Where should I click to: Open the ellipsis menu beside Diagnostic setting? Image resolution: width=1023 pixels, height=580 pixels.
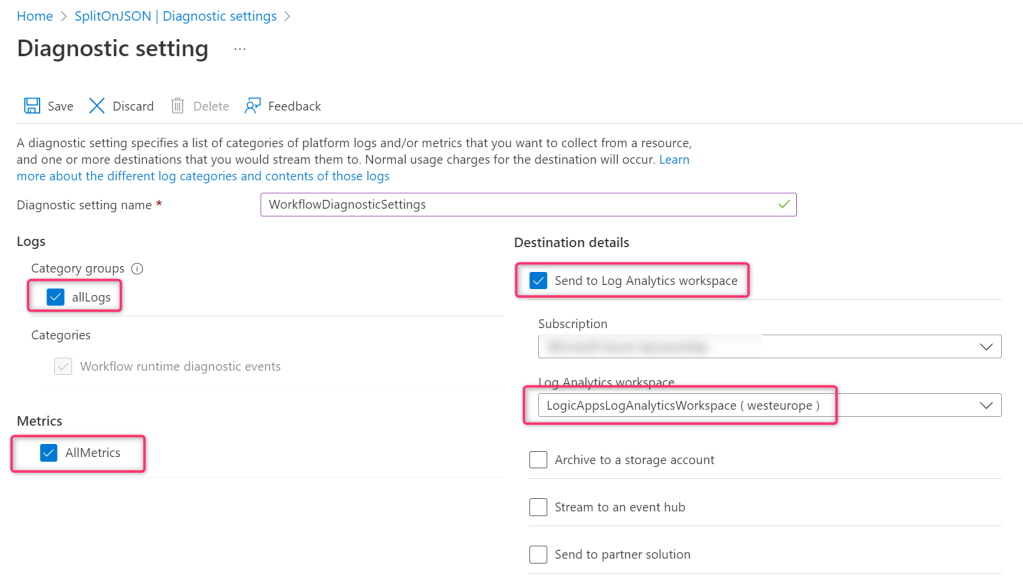[239, 48]
